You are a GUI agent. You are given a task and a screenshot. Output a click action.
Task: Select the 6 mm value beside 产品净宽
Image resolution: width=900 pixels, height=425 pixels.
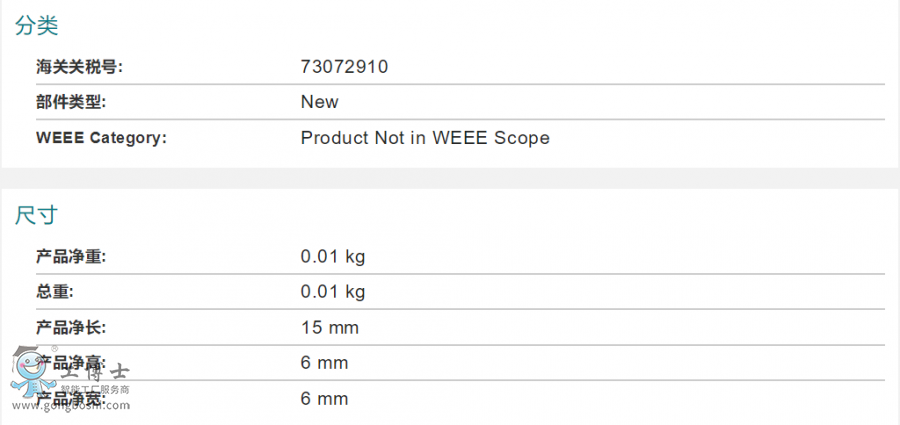325,399
